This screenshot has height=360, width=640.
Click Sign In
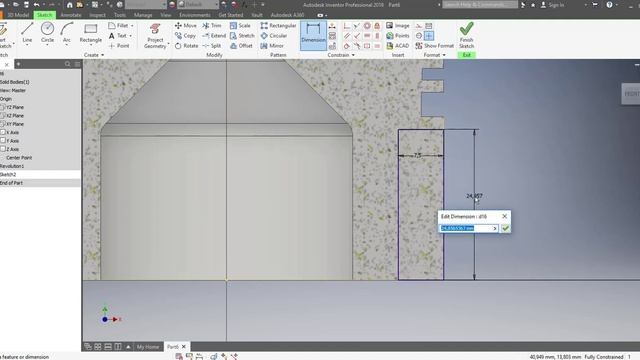(x=553, y=5)
